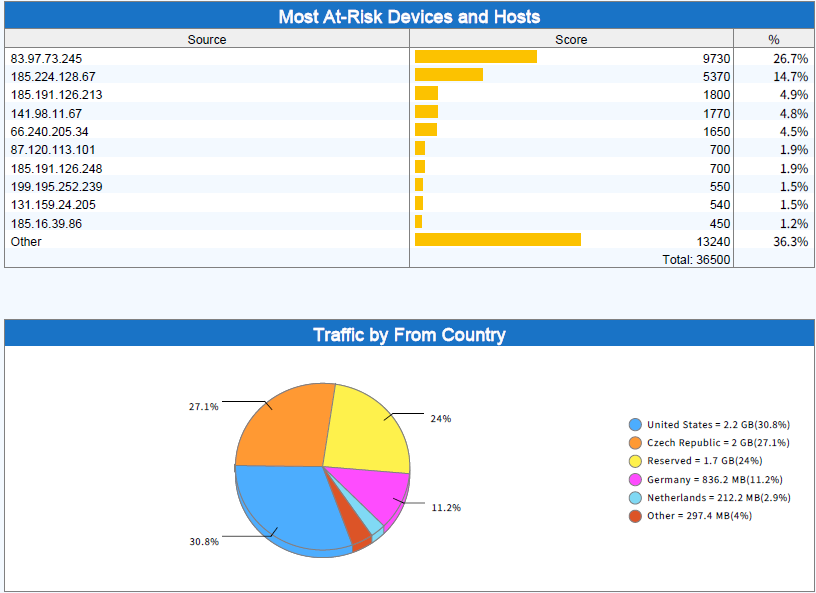This screenshot has width=816, height=593.
Task: Click the 14.7% percentage cell
Action: tap(790, 77)
